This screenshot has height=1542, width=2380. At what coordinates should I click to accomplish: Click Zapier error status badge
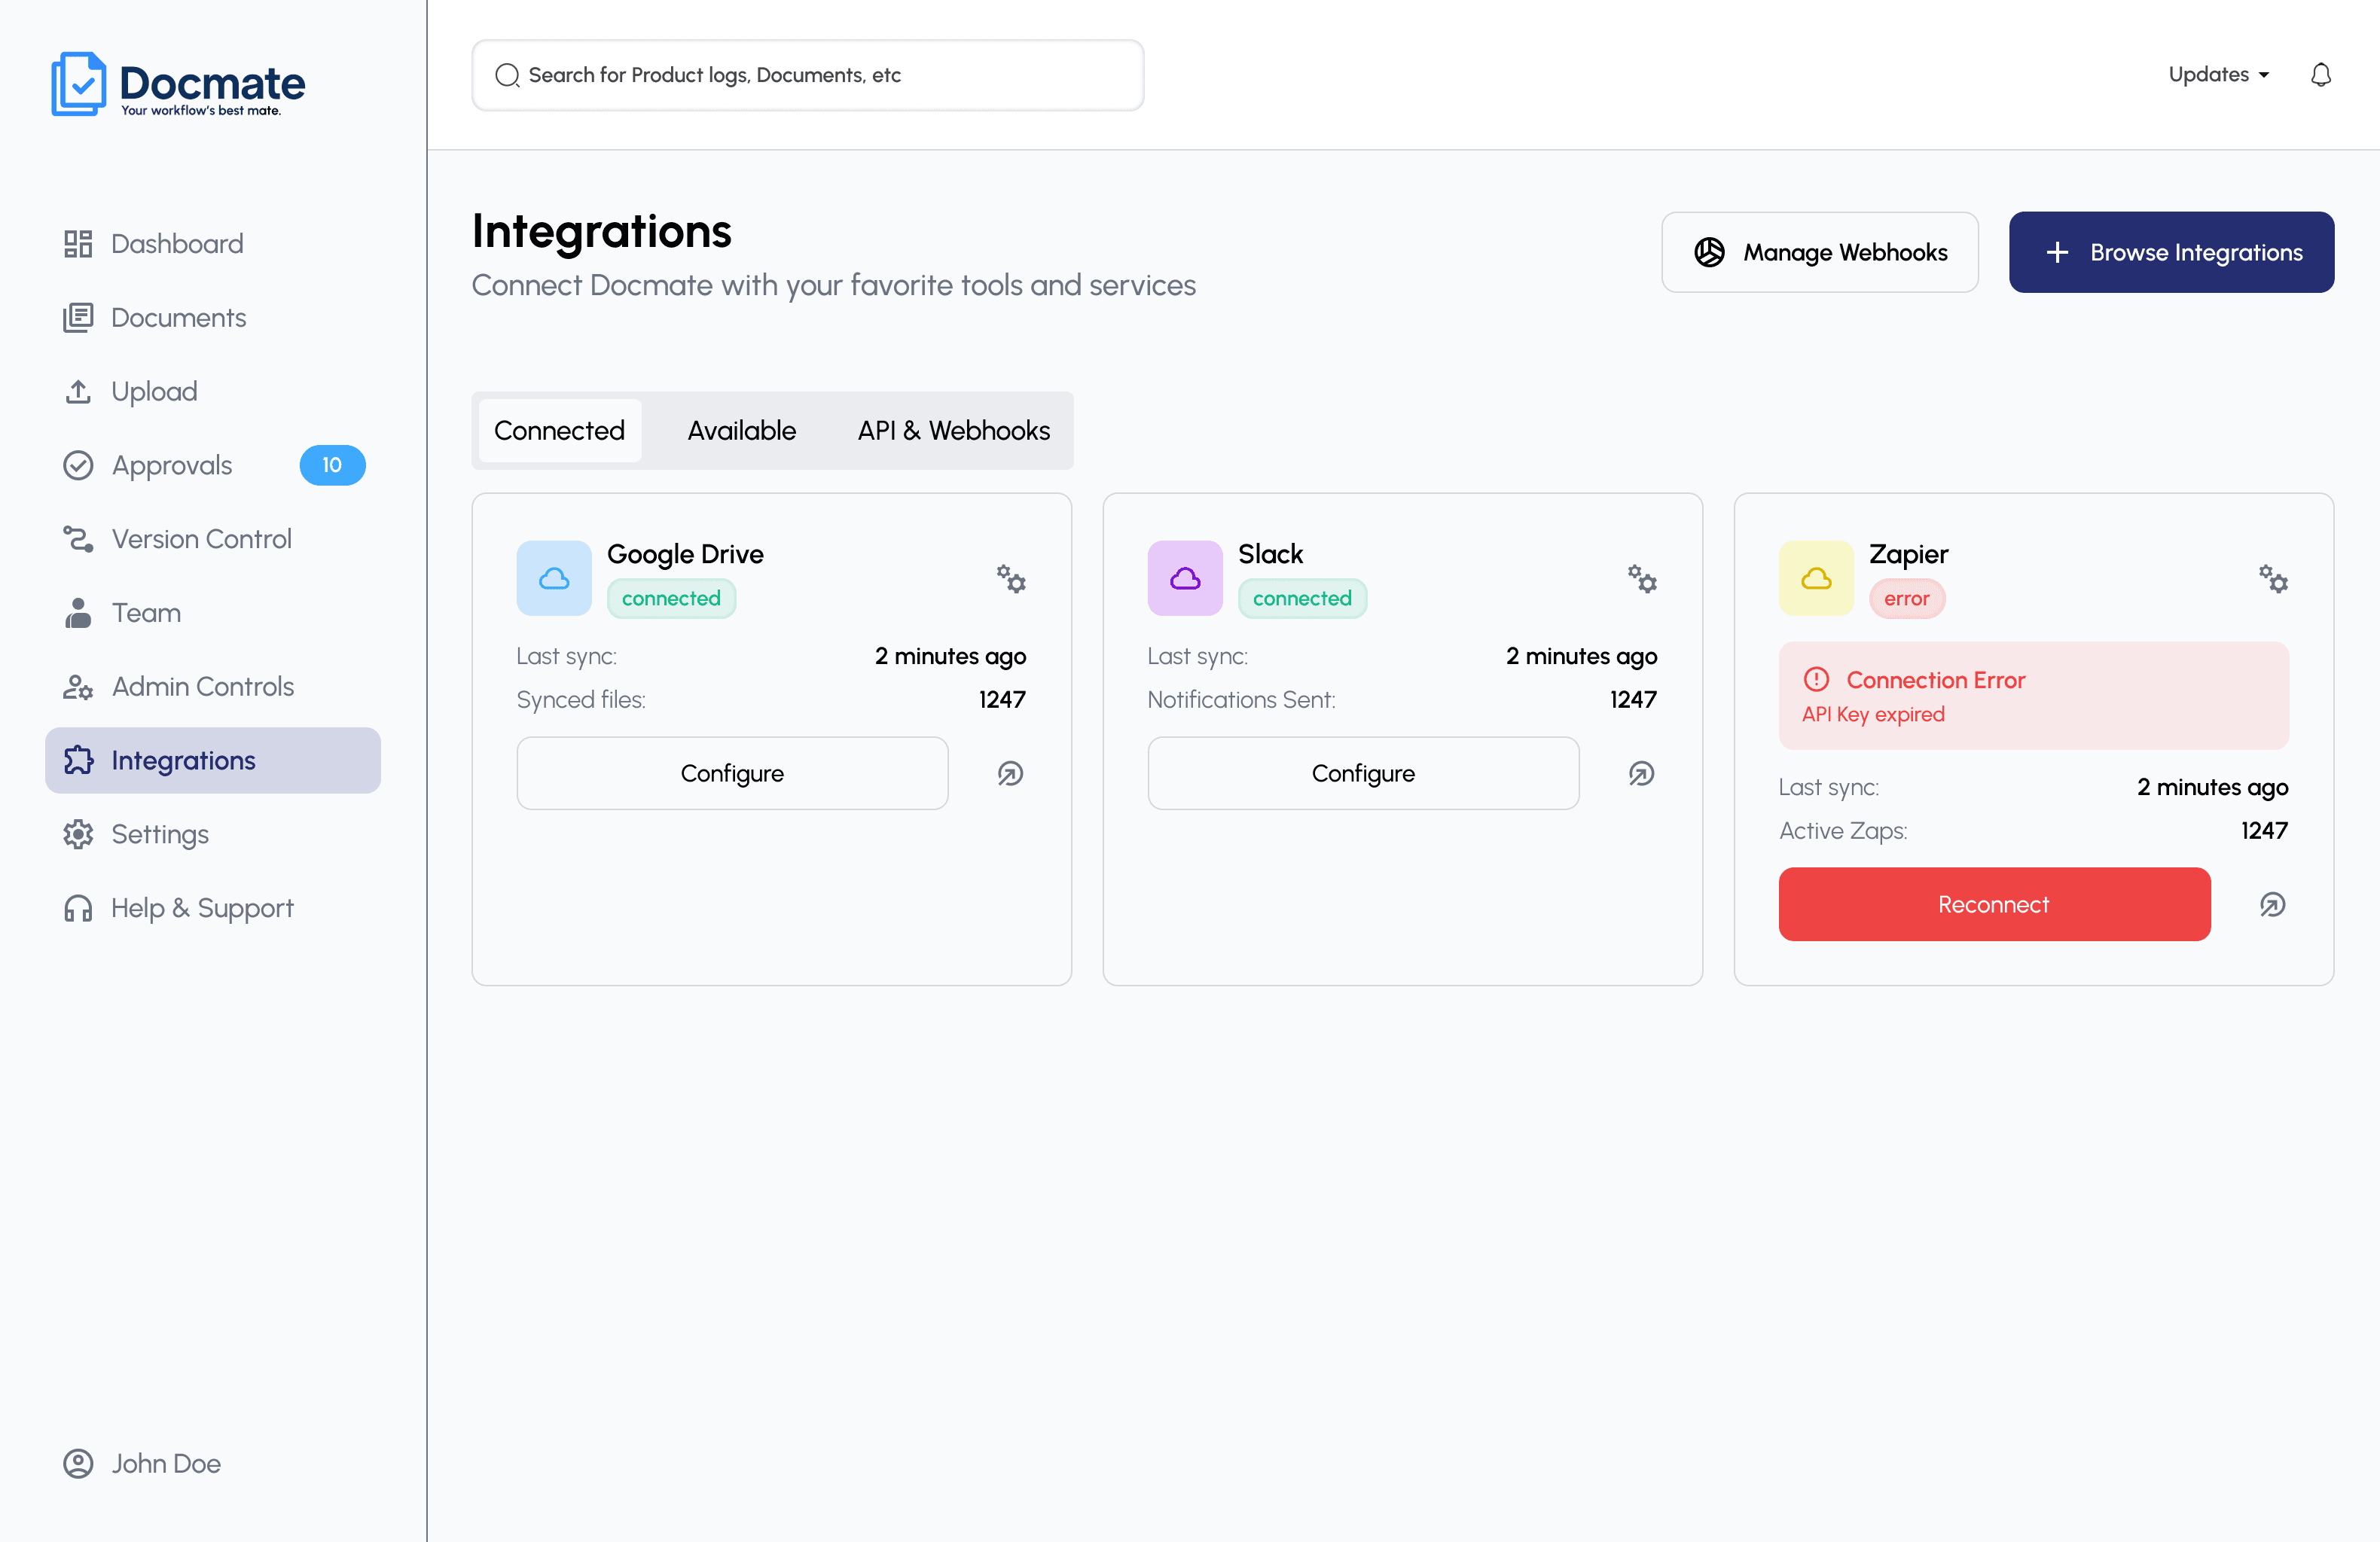1906,598
